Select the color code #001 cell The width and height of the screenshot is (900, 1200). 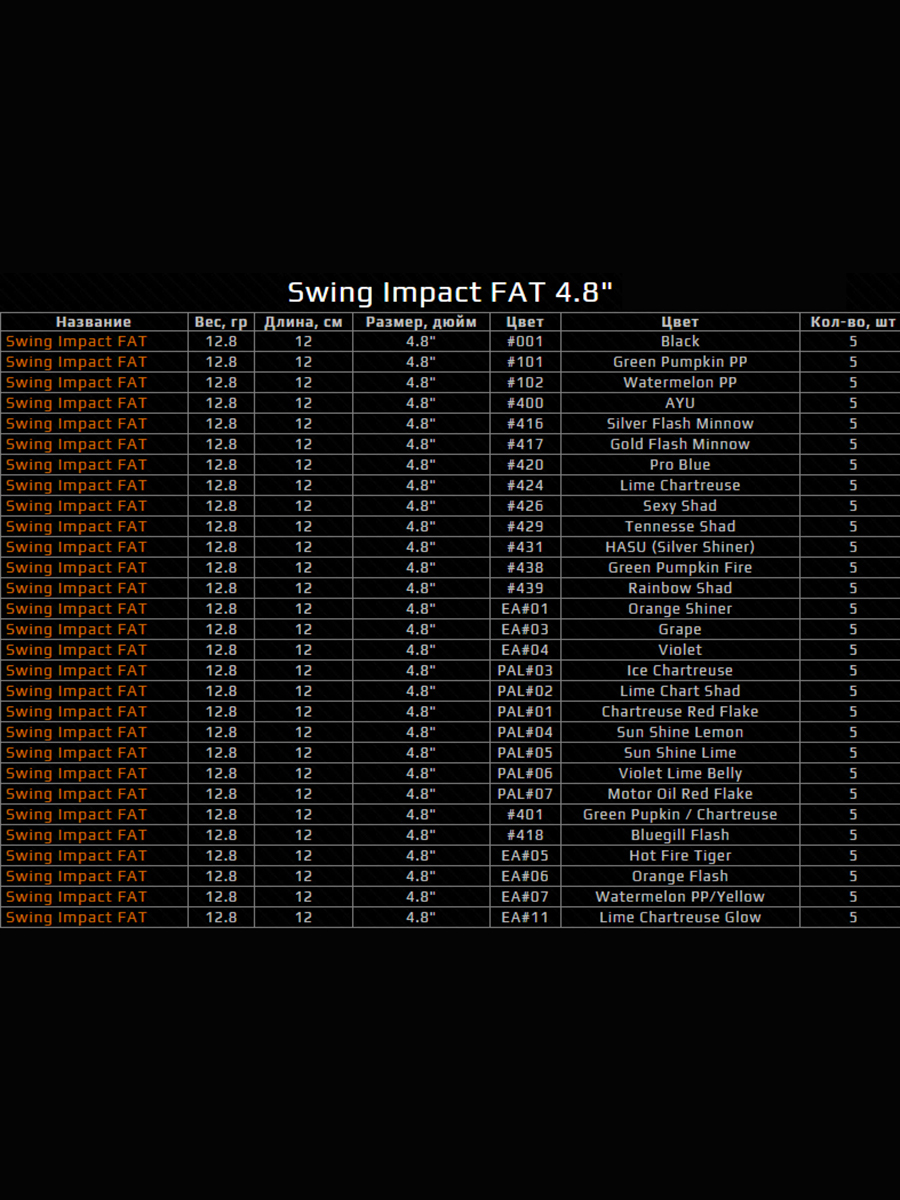pyautogui.click(x=525, y=341)
